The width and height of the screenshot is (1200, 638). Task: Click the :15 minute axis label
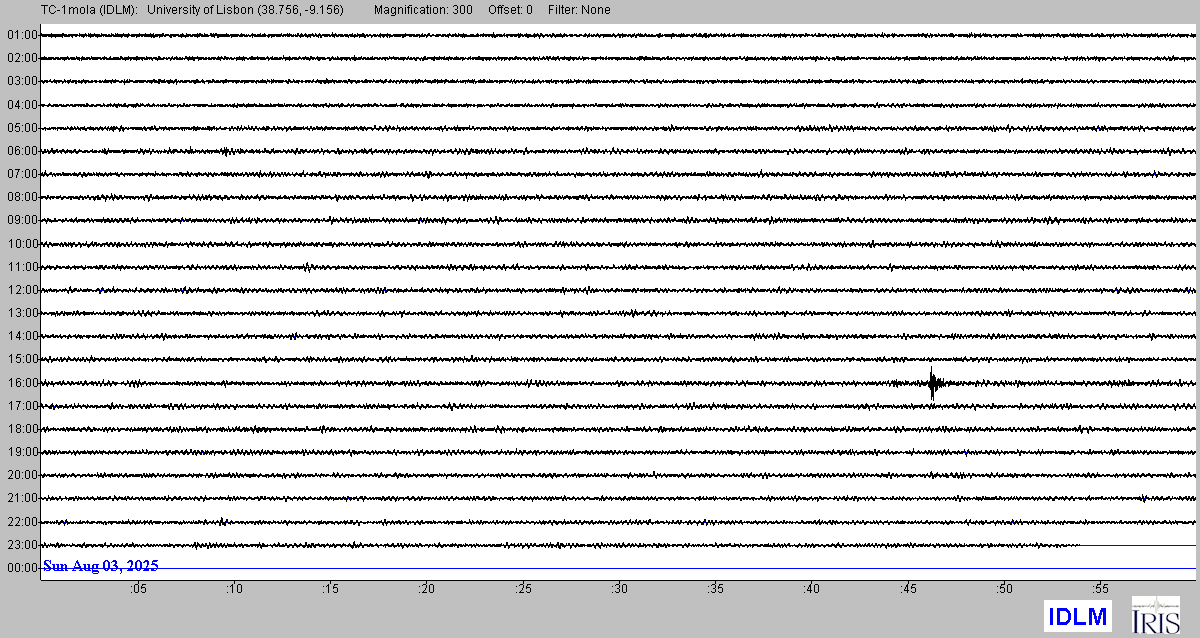(330, 591)
